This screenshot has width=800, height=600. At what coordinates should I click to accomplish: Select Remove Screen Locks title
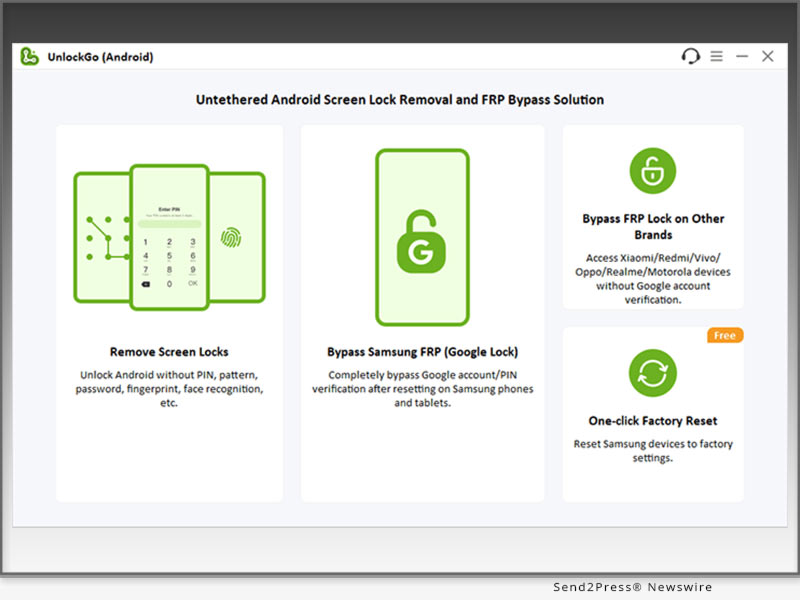pyautogui.click(x=169, y=352)
